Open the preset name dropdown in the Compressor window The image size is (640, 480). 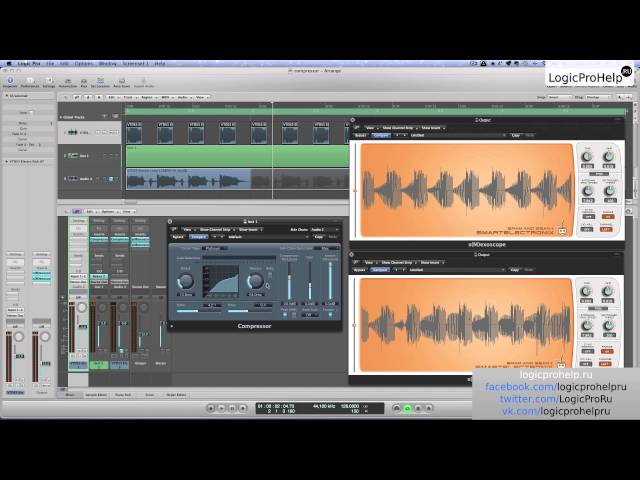(x=268, y=237)
